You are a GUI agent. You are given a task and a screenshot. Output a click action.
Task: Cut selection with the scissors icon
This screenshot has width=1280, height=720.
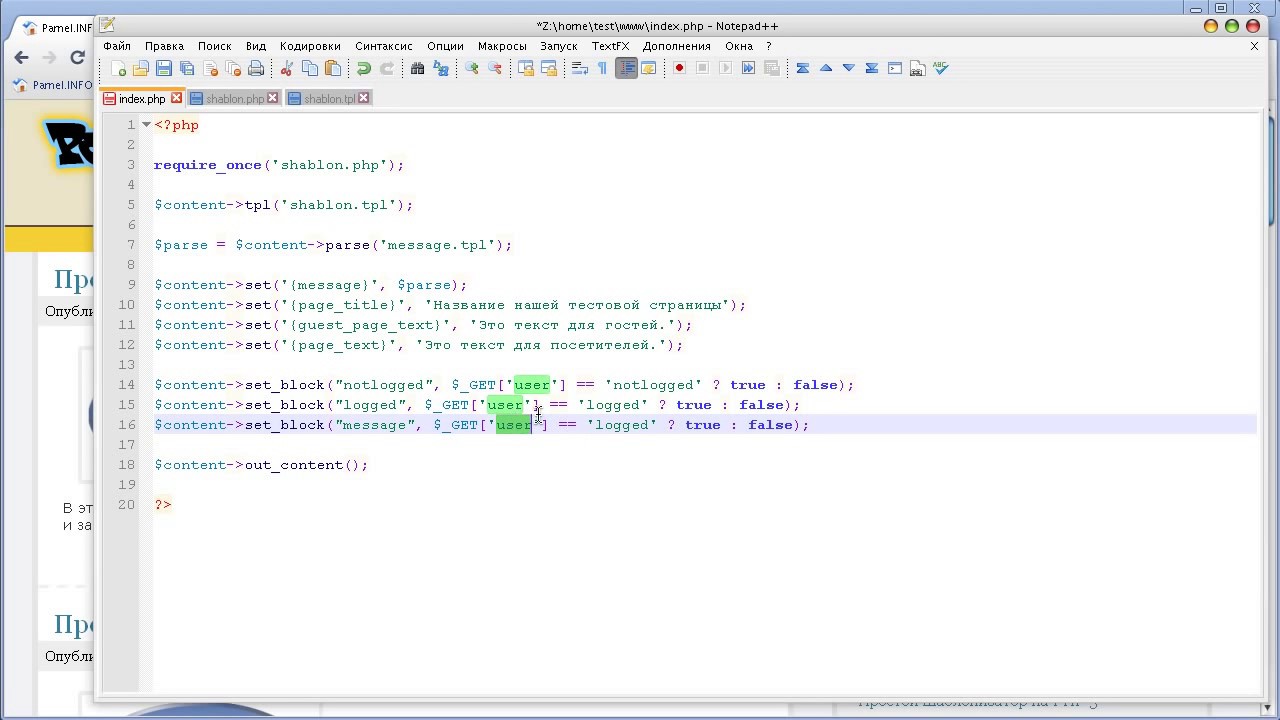287,68
